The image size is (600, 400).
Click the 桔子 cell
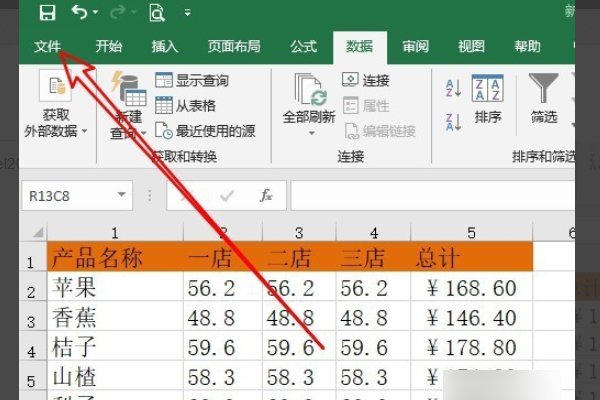click(115, 346)
